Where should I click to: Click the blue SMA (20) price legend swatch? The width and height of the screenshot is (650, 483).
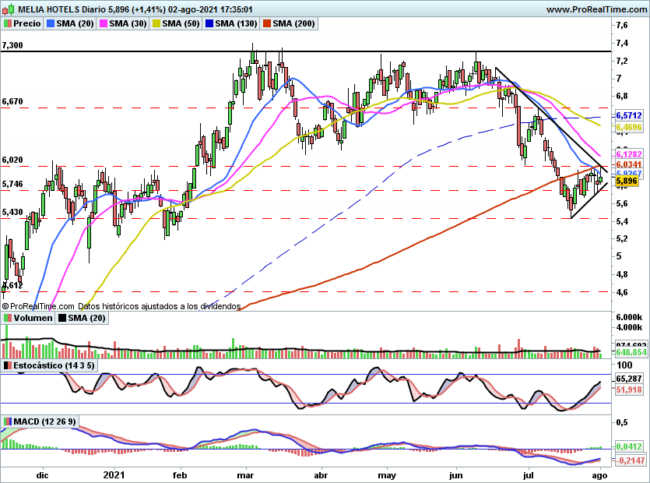coord(51,24)
